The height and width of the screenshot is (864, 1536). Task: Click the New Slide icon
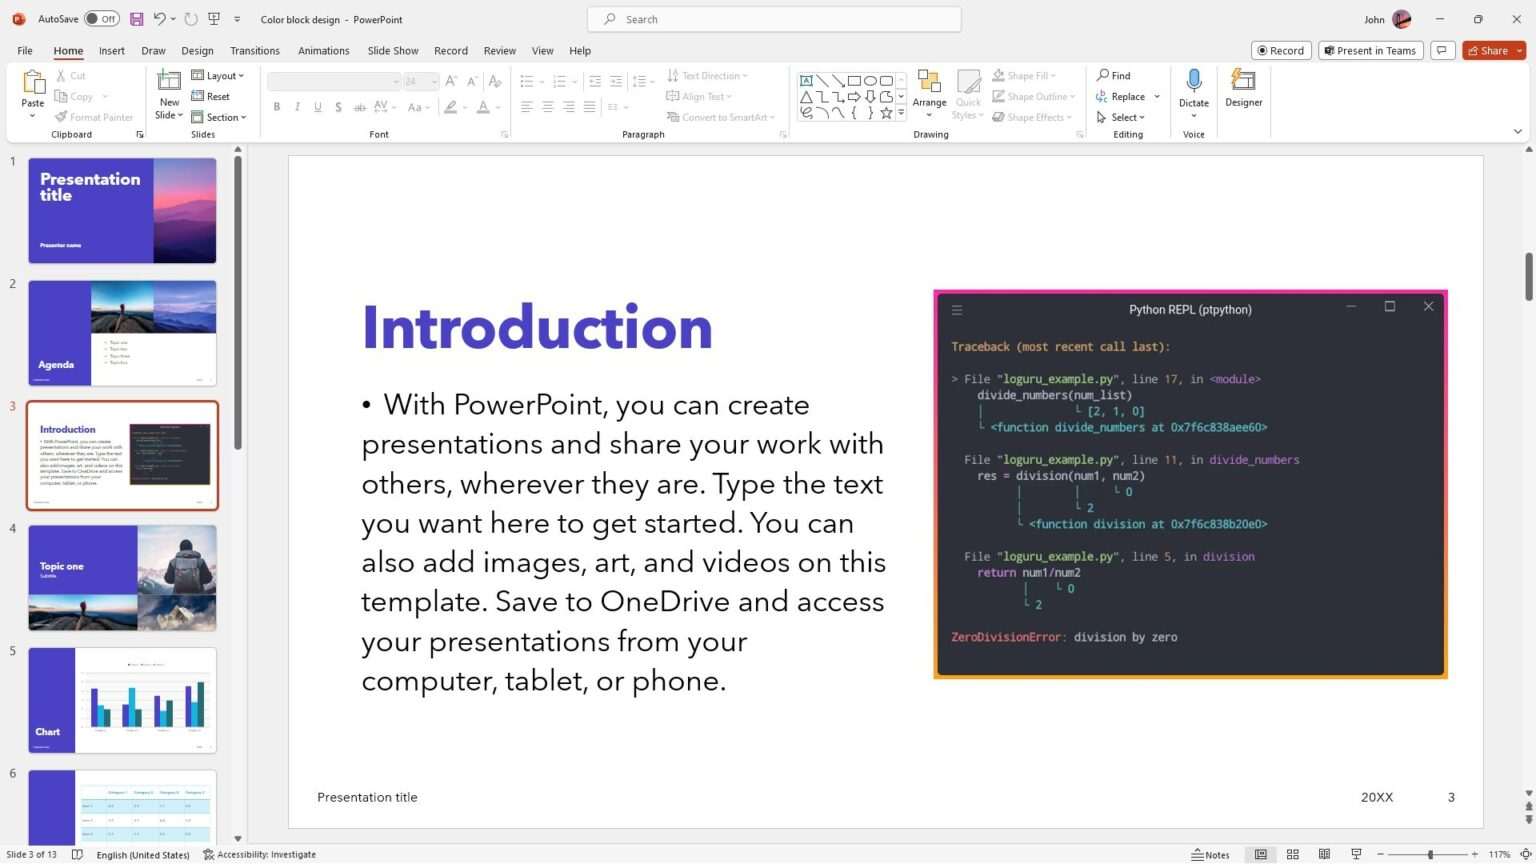169,82
